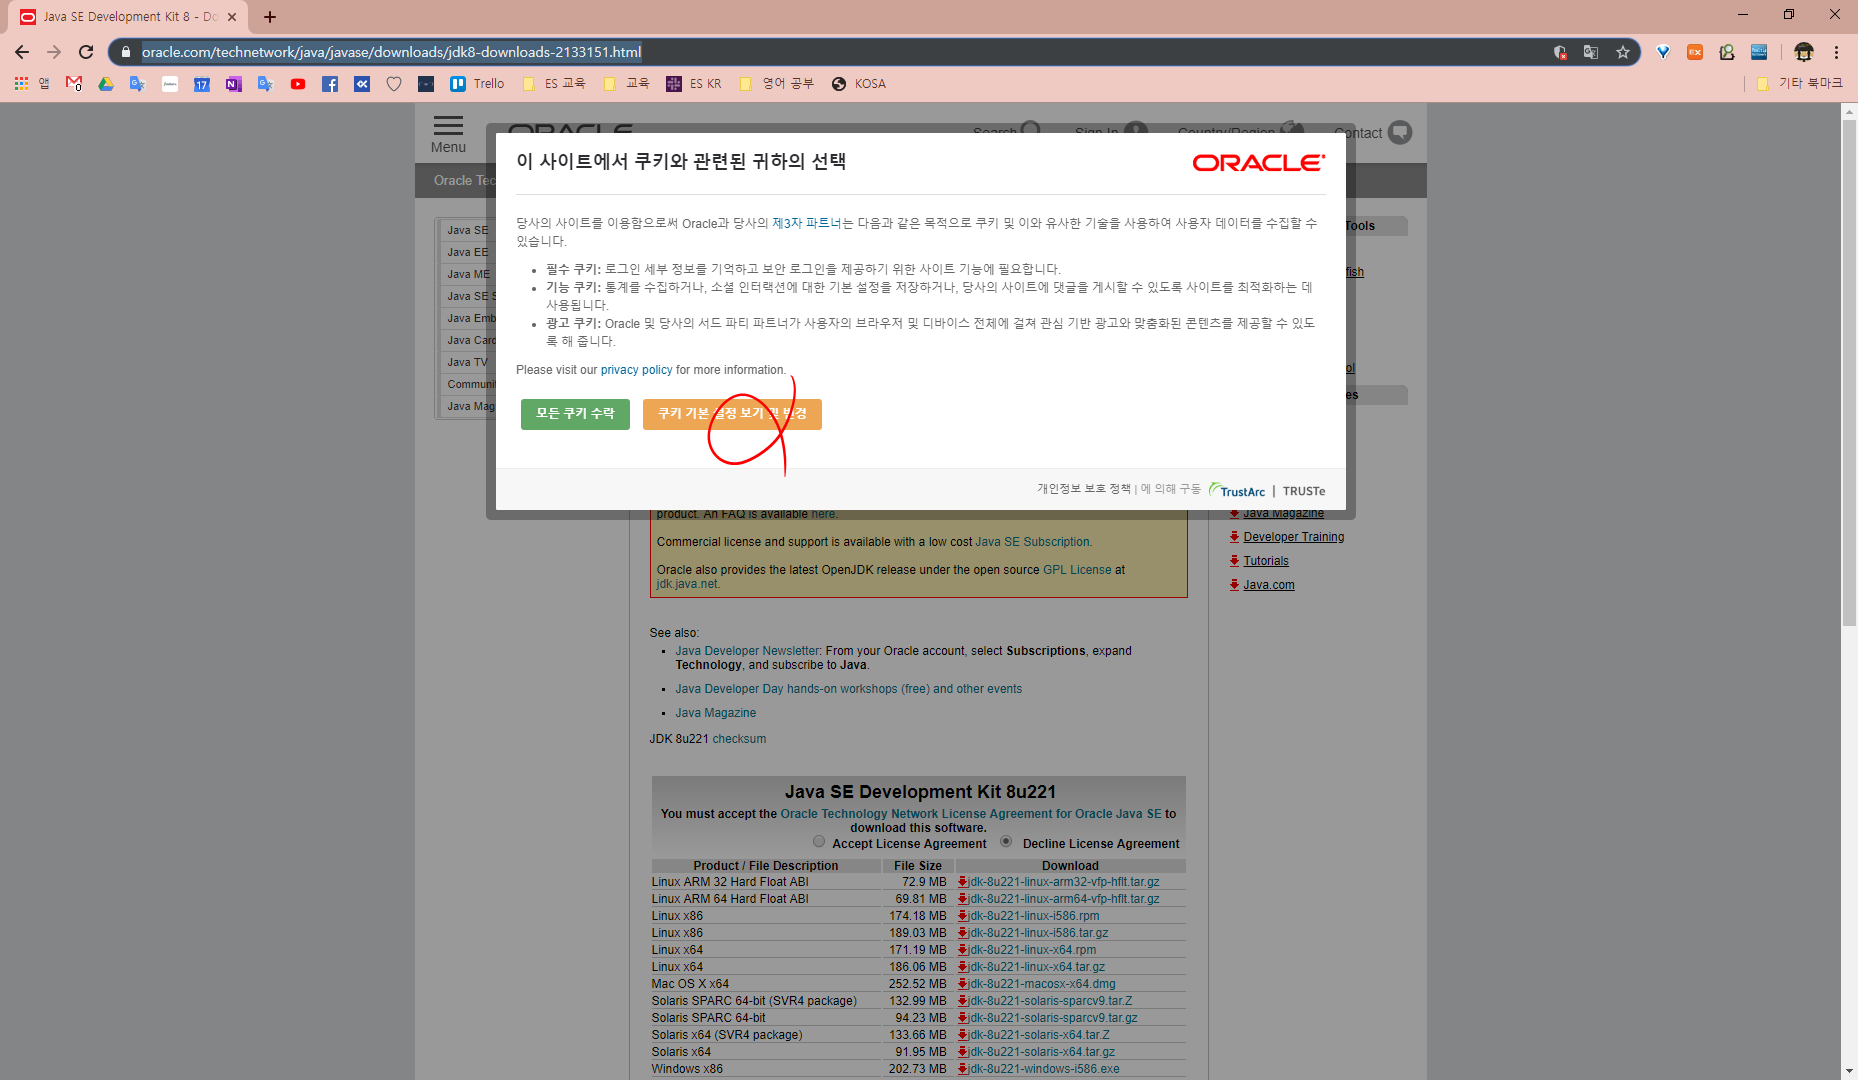Open the Chrome profile avatar

tap(1804, 52)
